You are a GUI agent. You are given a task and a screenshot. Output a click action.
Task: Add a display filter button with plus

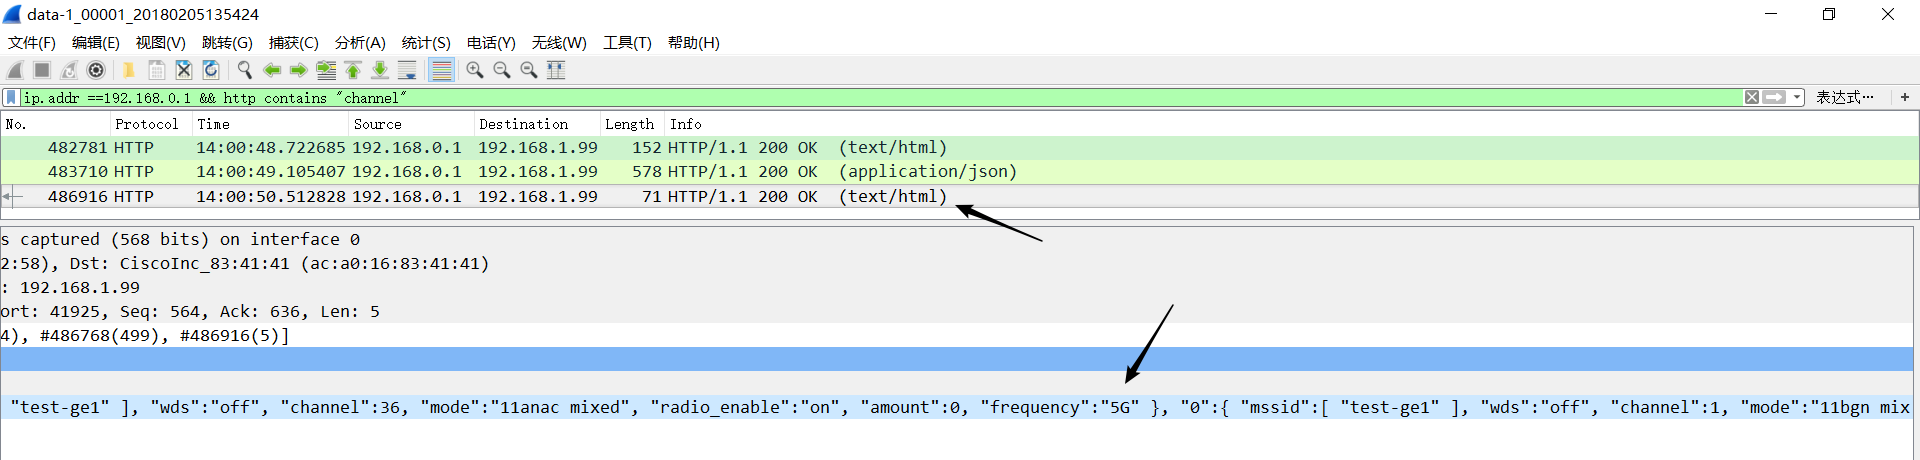pyautogui.click(x=1905, y=97)
